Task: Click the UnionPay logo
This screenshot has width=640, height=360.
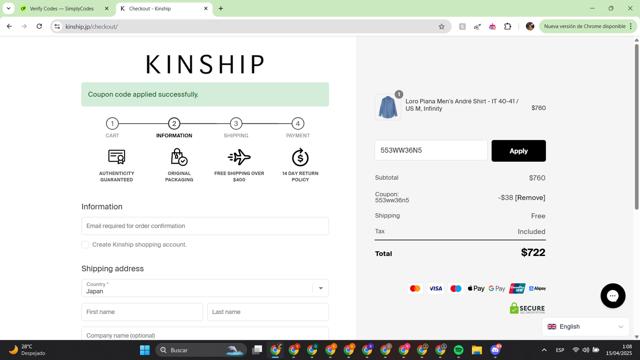Action: (x=517, y=288)
